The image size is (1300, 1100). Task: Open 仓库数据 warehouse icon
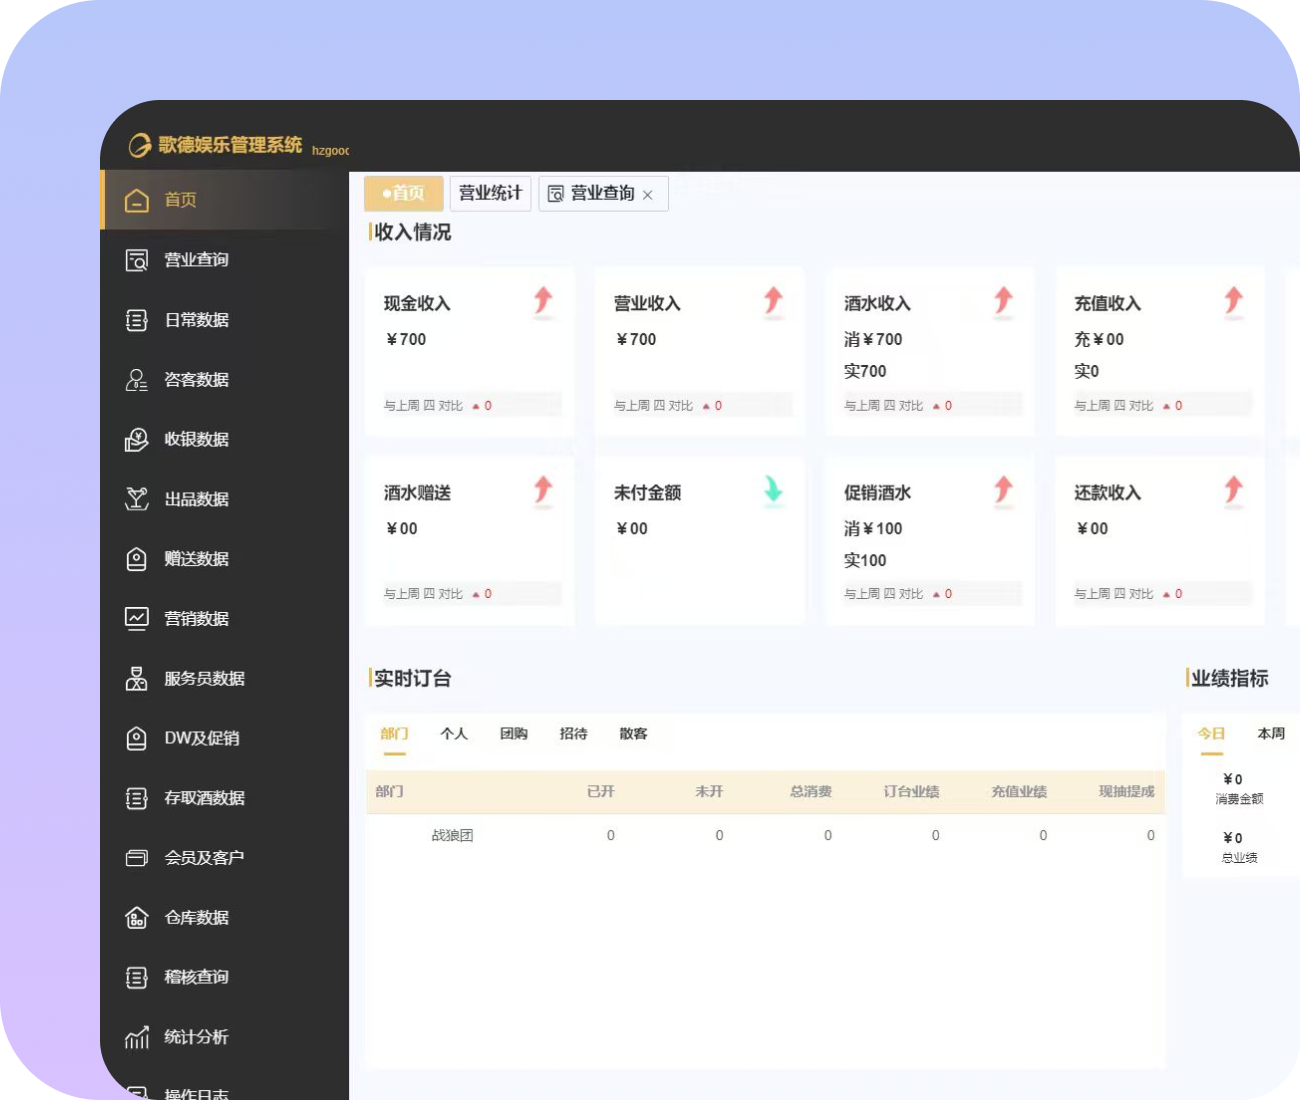point(137,918)
